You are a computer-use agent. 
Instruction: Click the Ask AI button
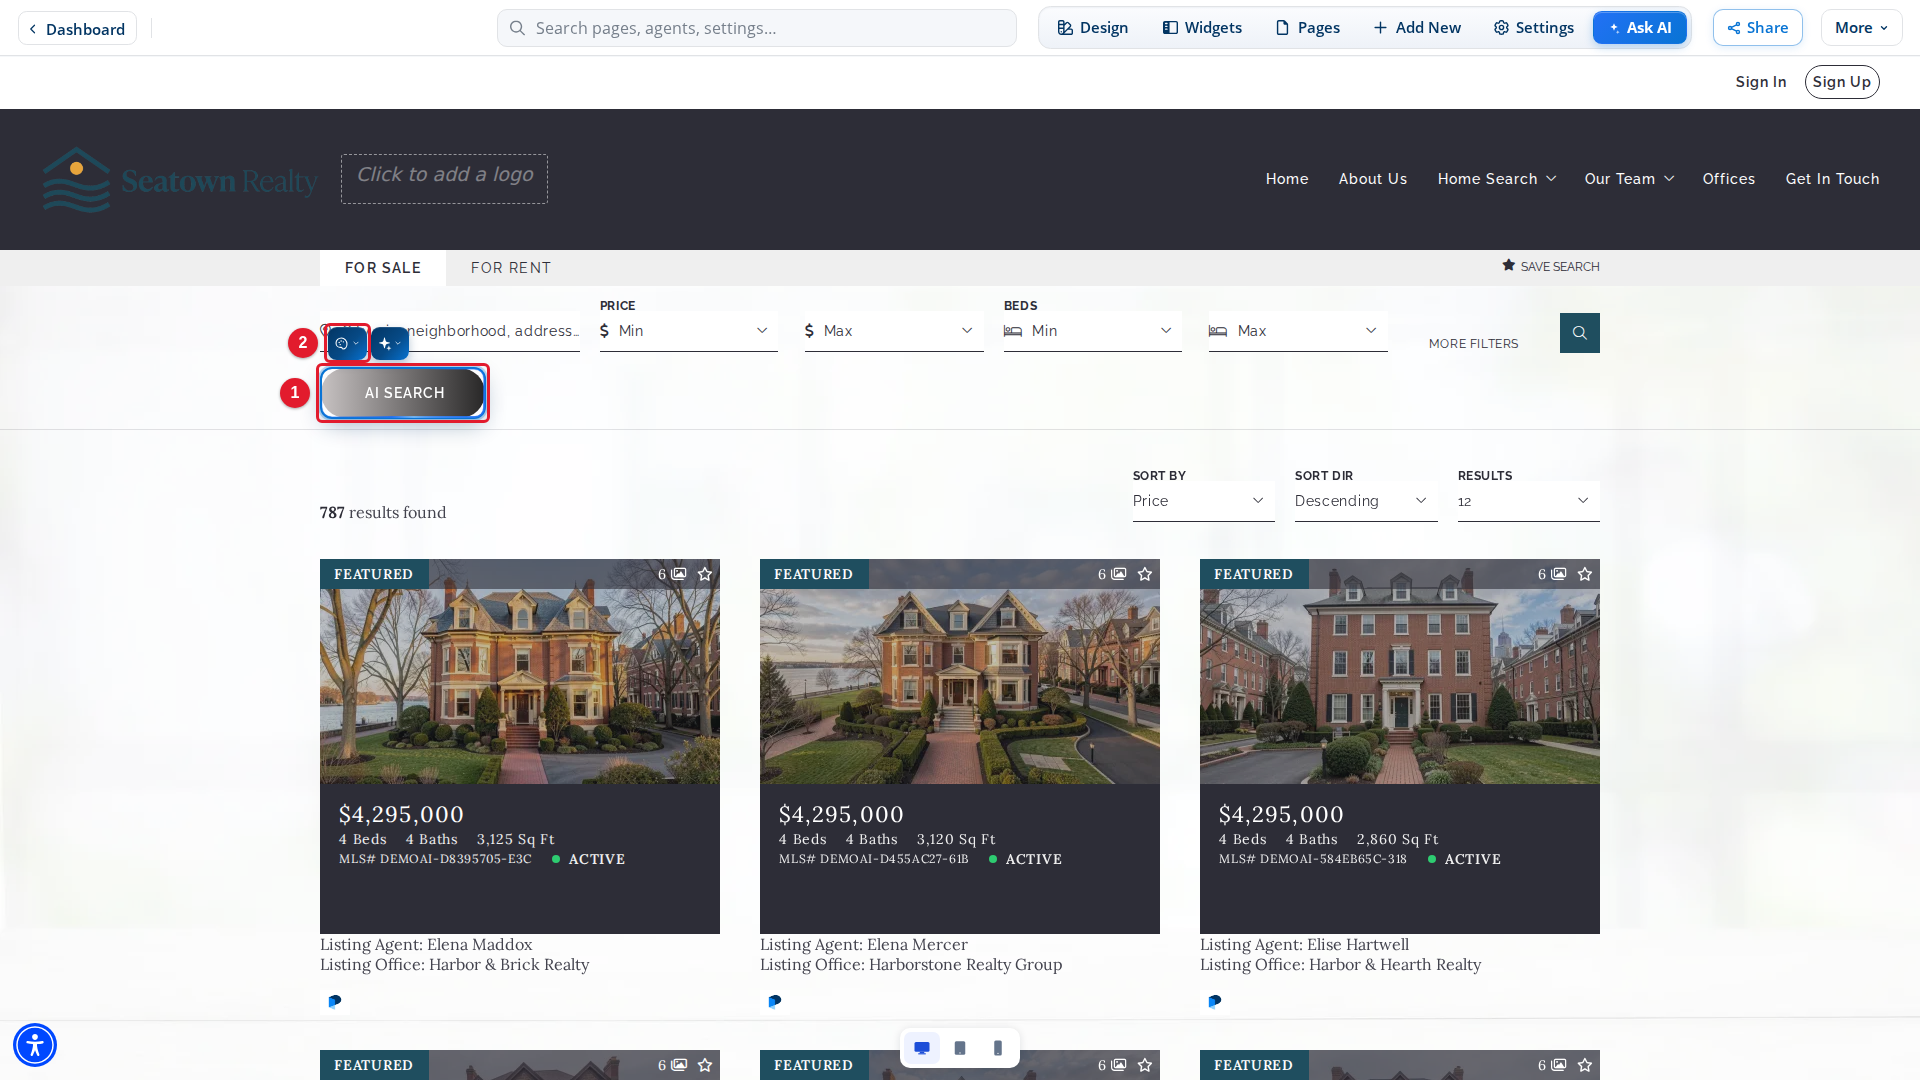[x=1640, y=28]
